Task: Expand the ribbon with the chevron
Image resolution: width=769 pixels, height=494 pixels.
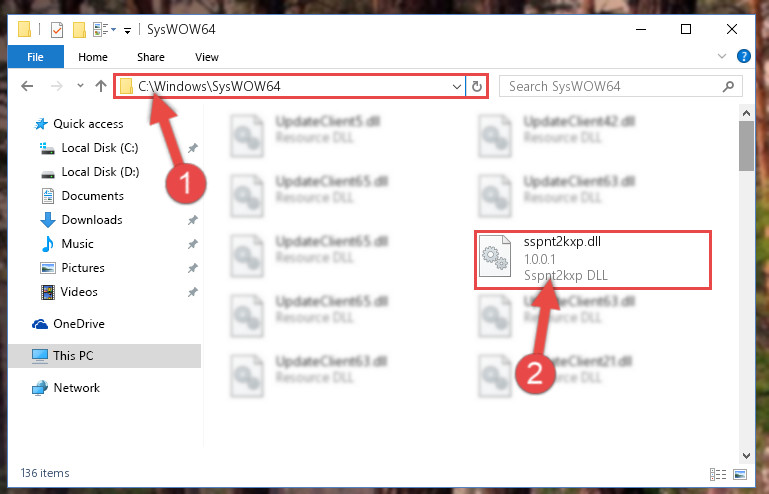Action: pos(721,56)
